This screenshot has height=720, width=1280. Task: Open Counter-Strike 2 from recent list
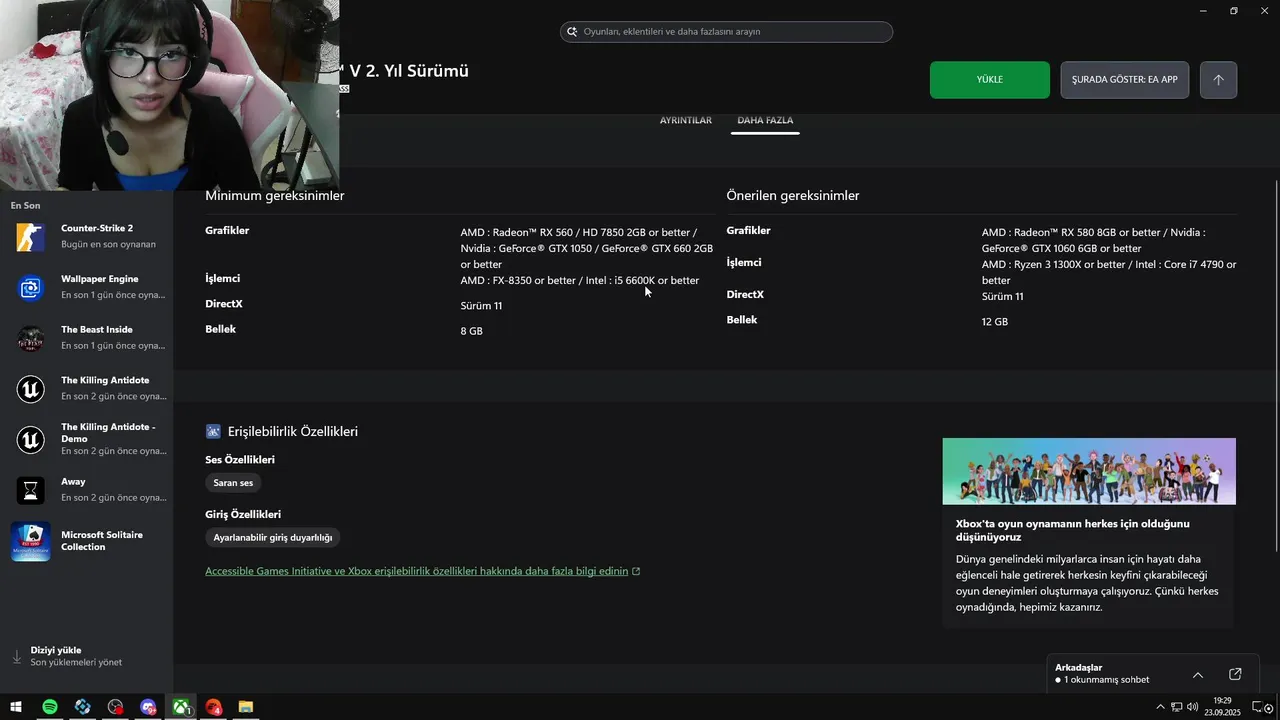(86, 236)
